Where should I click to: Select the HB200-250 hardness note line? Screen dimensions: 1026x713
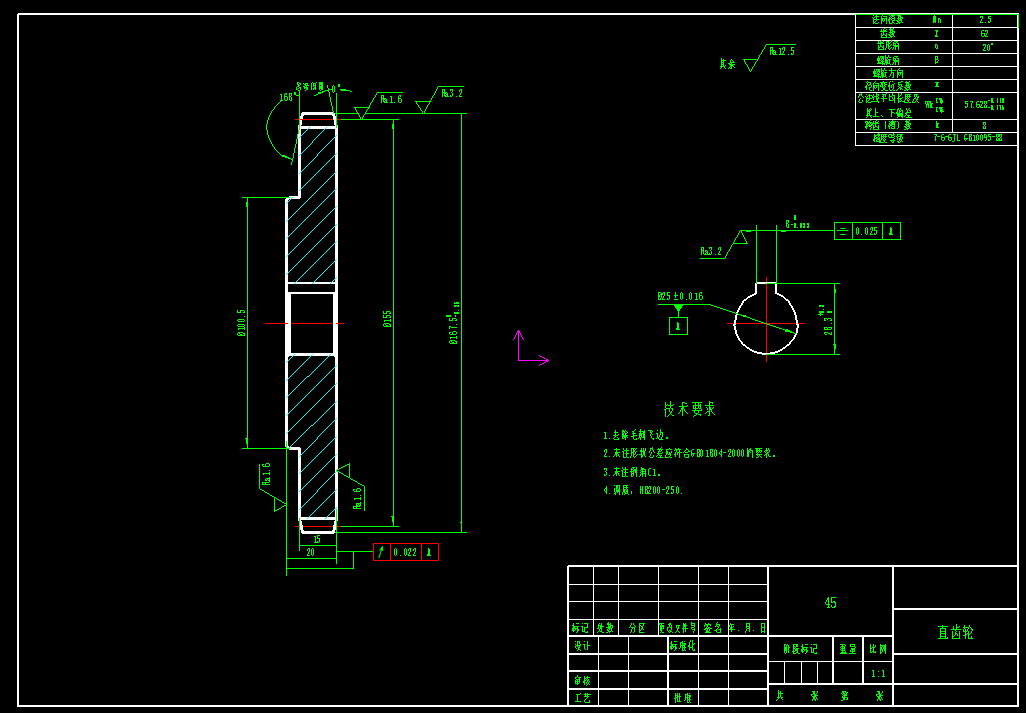[x=643, y=491]
